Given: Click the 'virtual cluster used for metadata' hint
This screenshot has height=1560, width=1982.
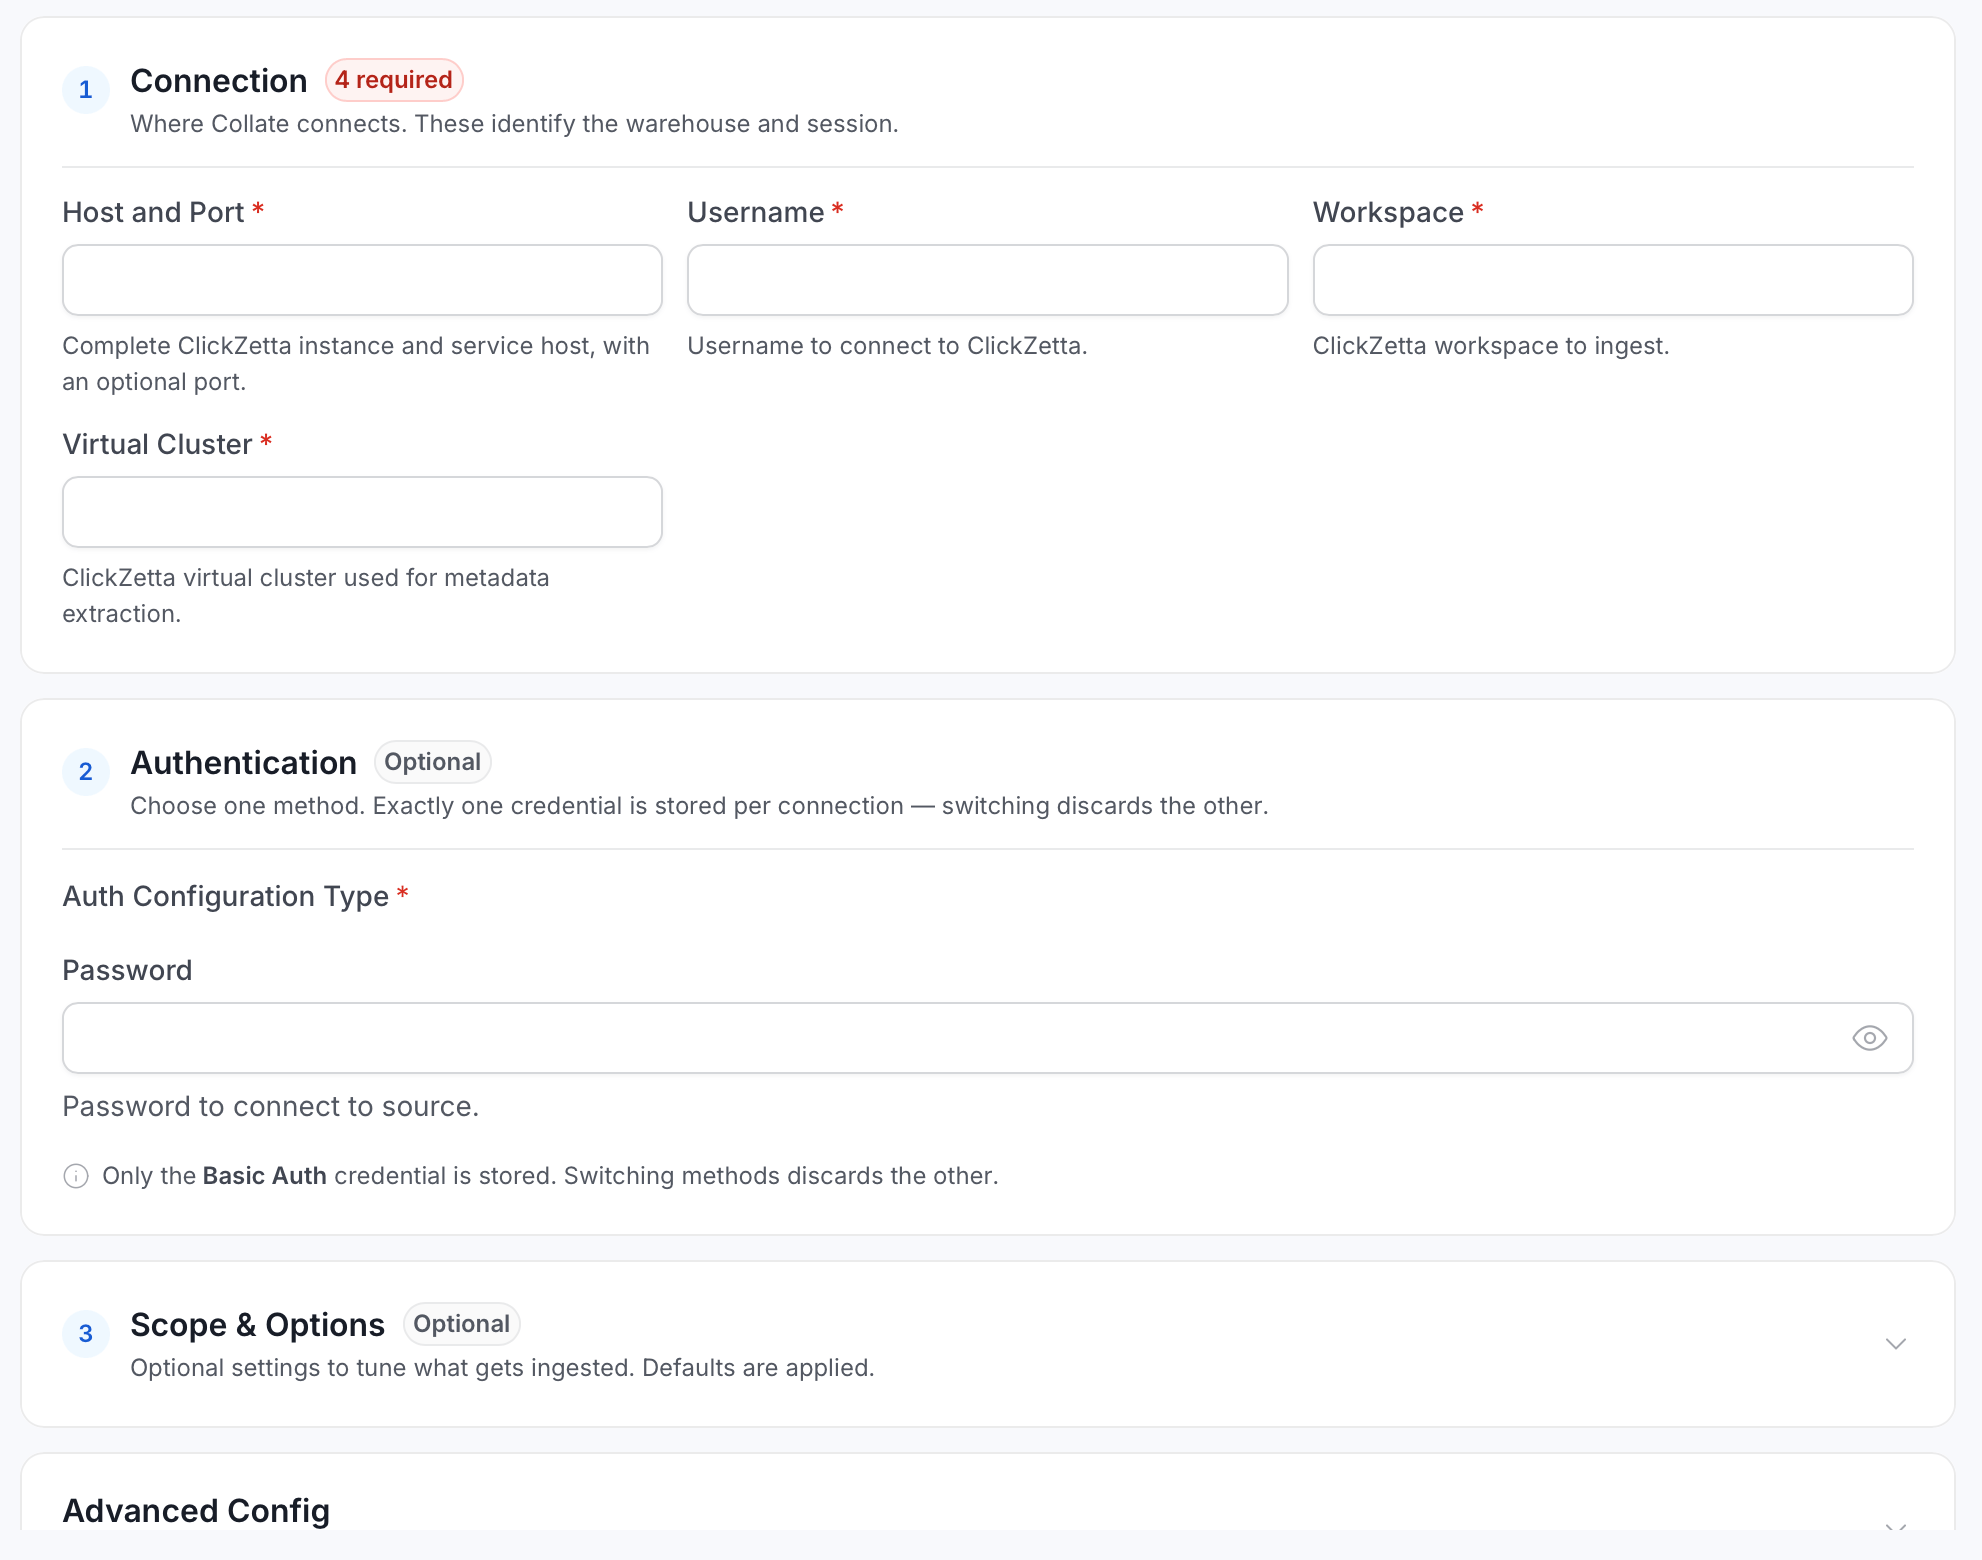Looking at the screenshot, I should click(x=306, y=596).
